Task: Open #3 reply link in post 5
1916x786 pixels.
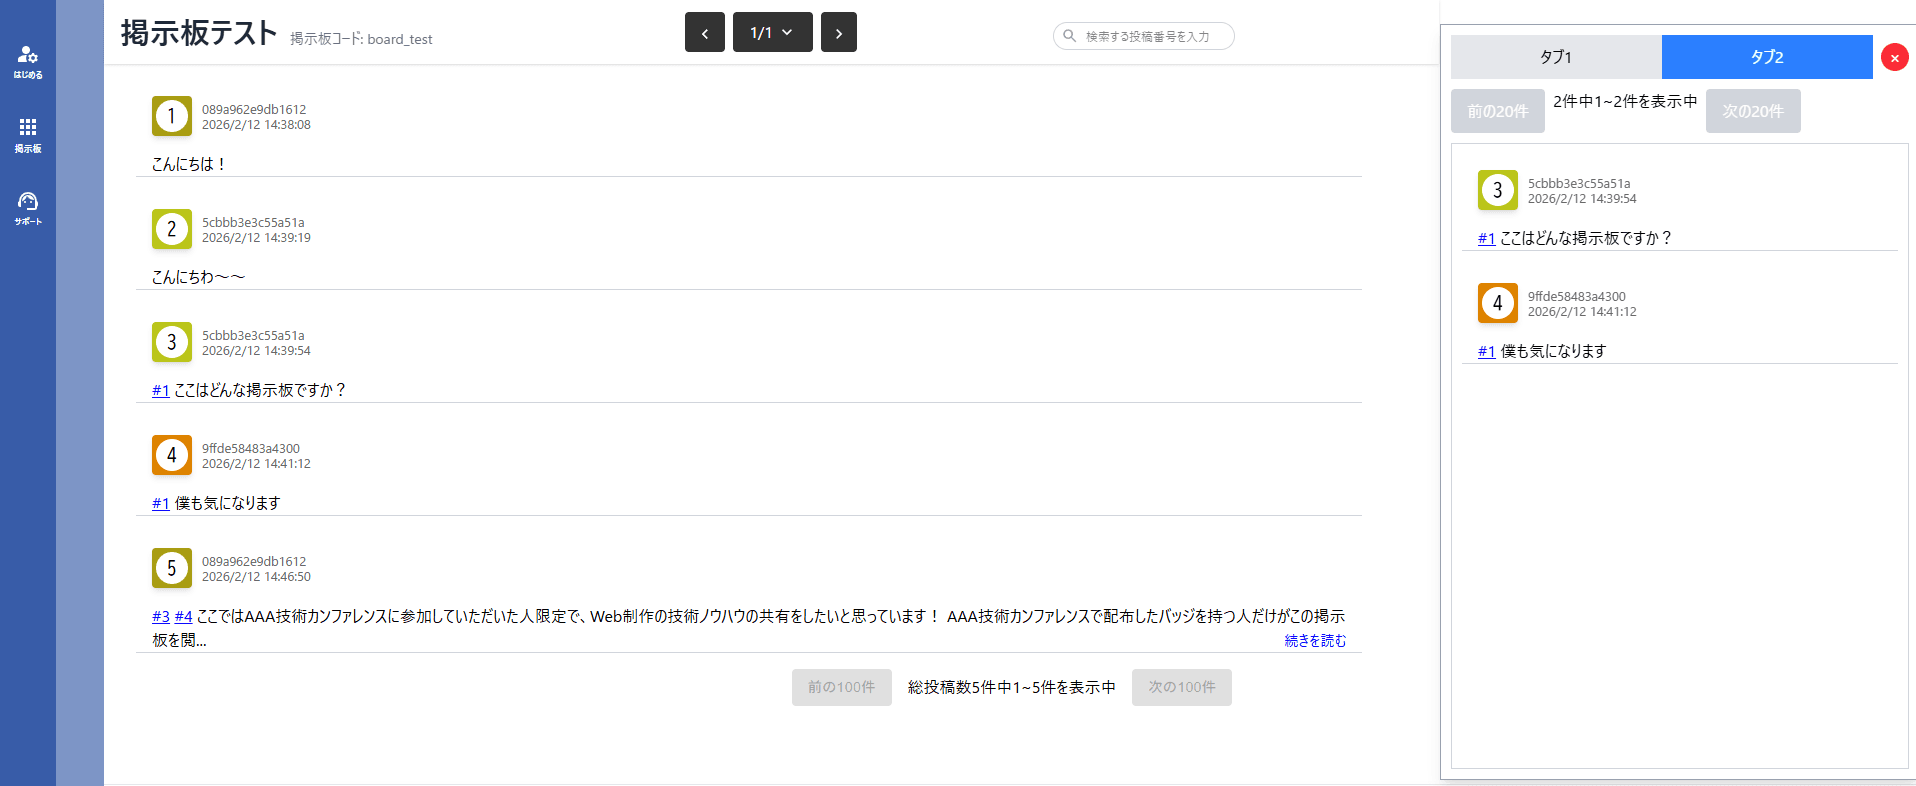Action: (x=161, y=616)
